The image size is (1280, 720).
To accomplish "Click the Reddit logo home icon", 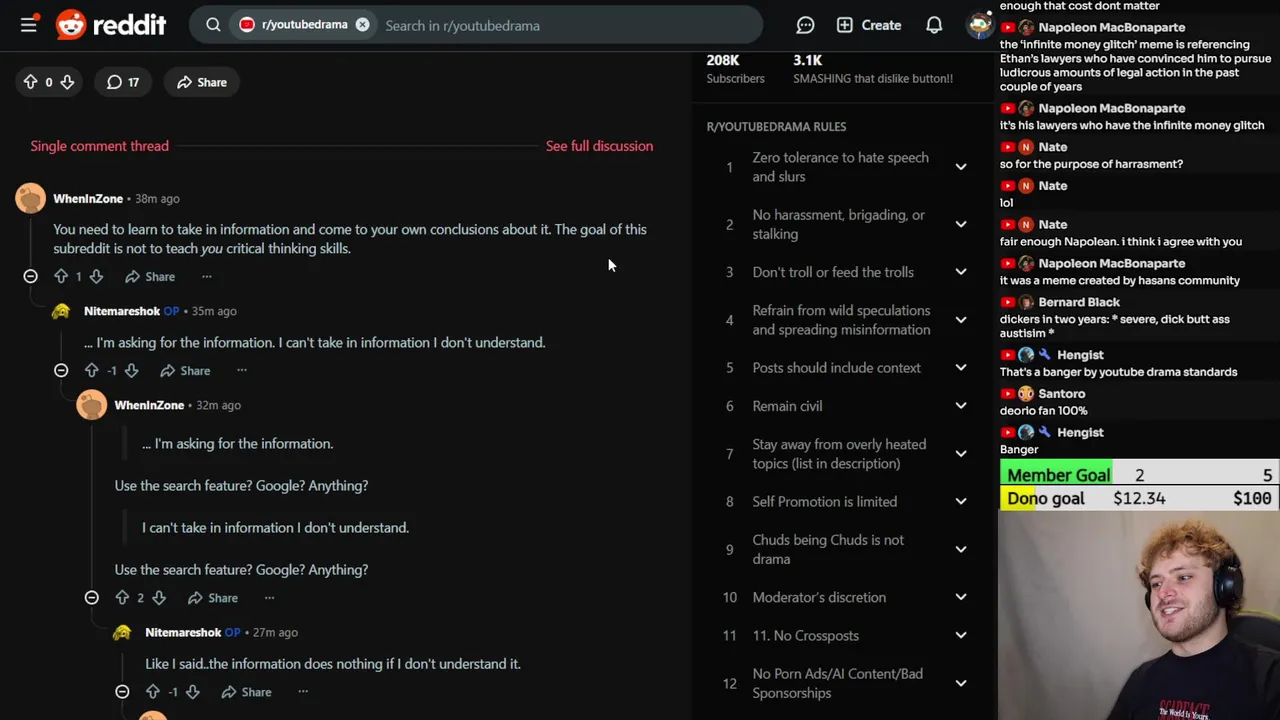I will 71,25.
